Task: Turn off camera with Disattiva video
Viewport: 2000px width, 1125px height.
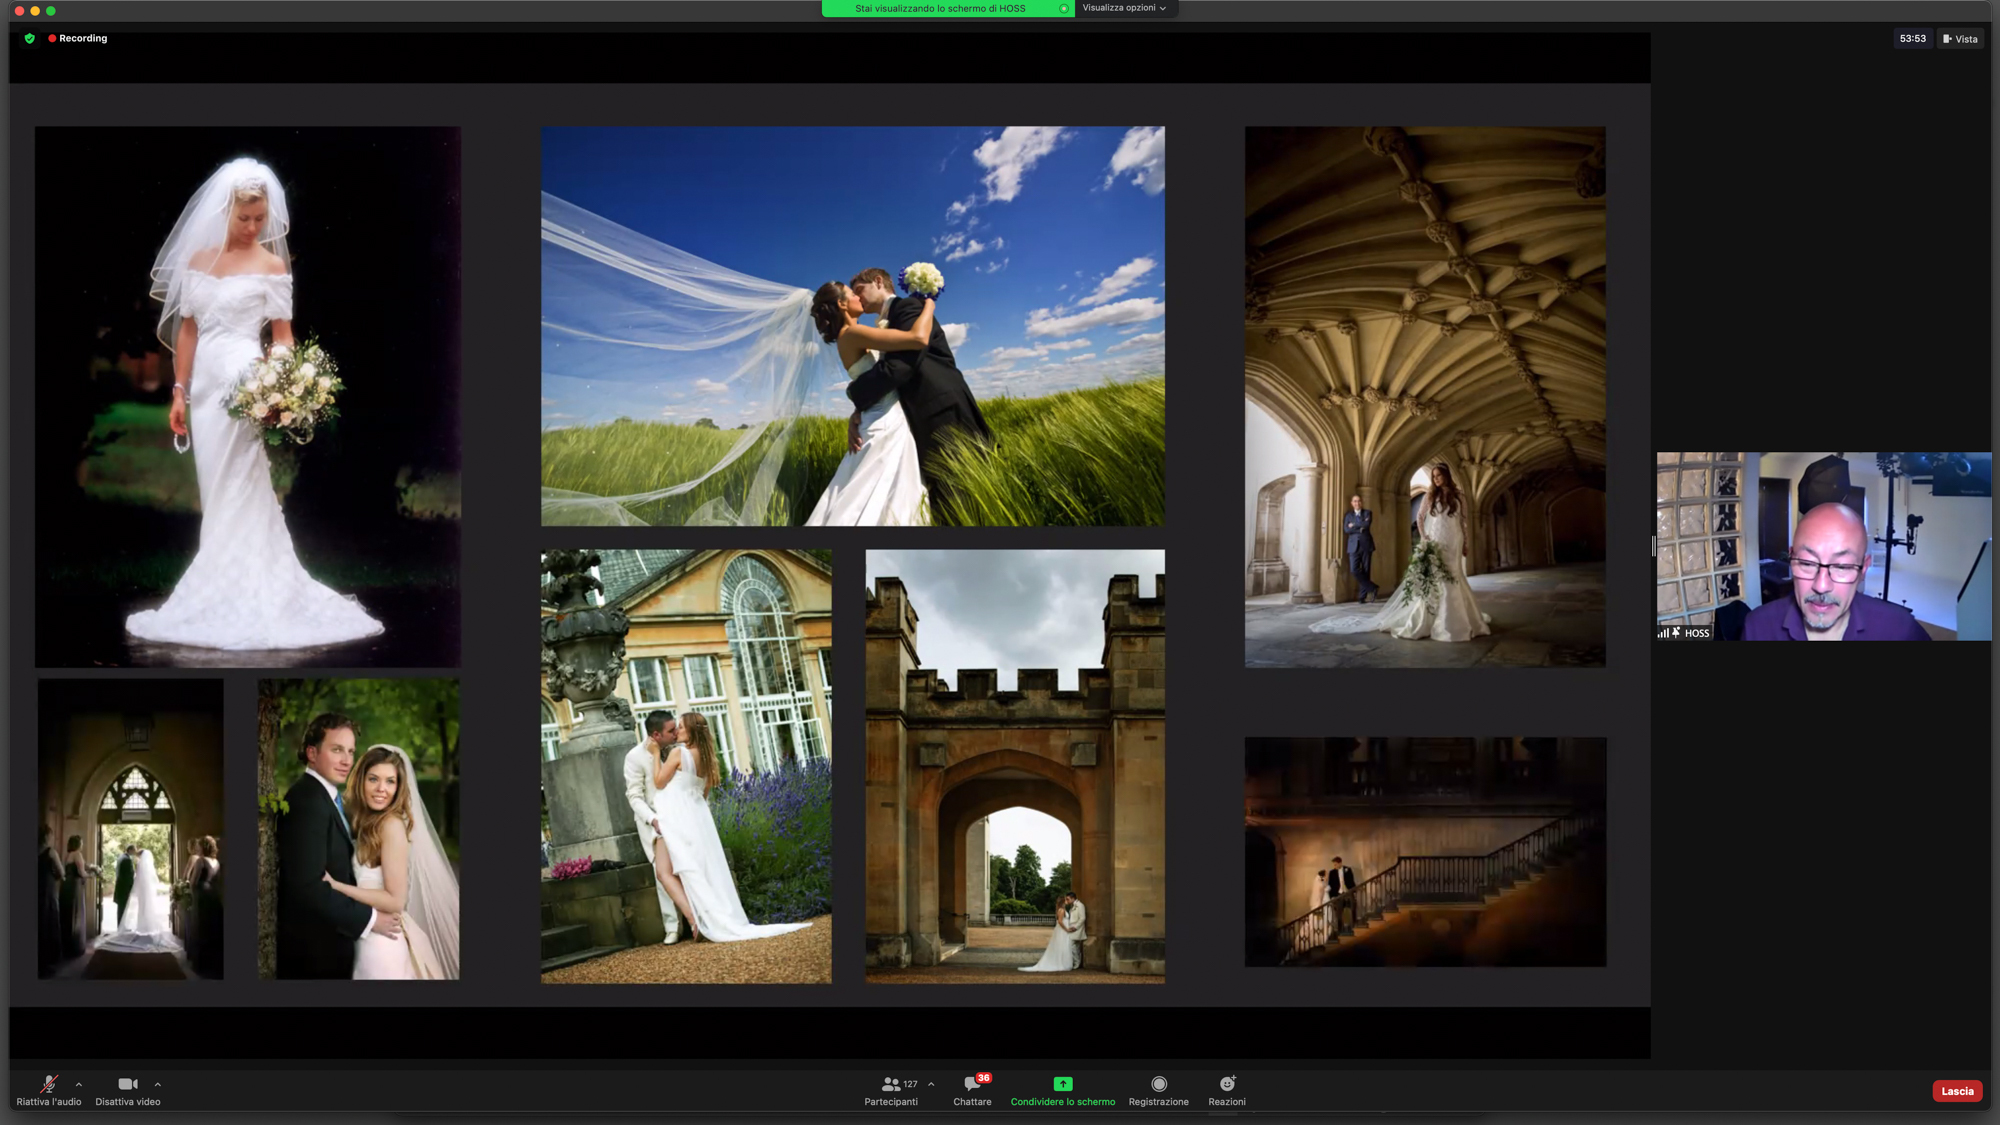Action: point(127,1084)
